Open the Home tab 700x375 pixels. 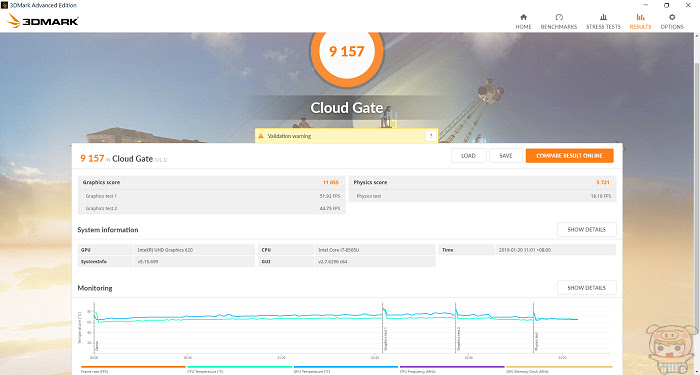[x=523, y=21]
